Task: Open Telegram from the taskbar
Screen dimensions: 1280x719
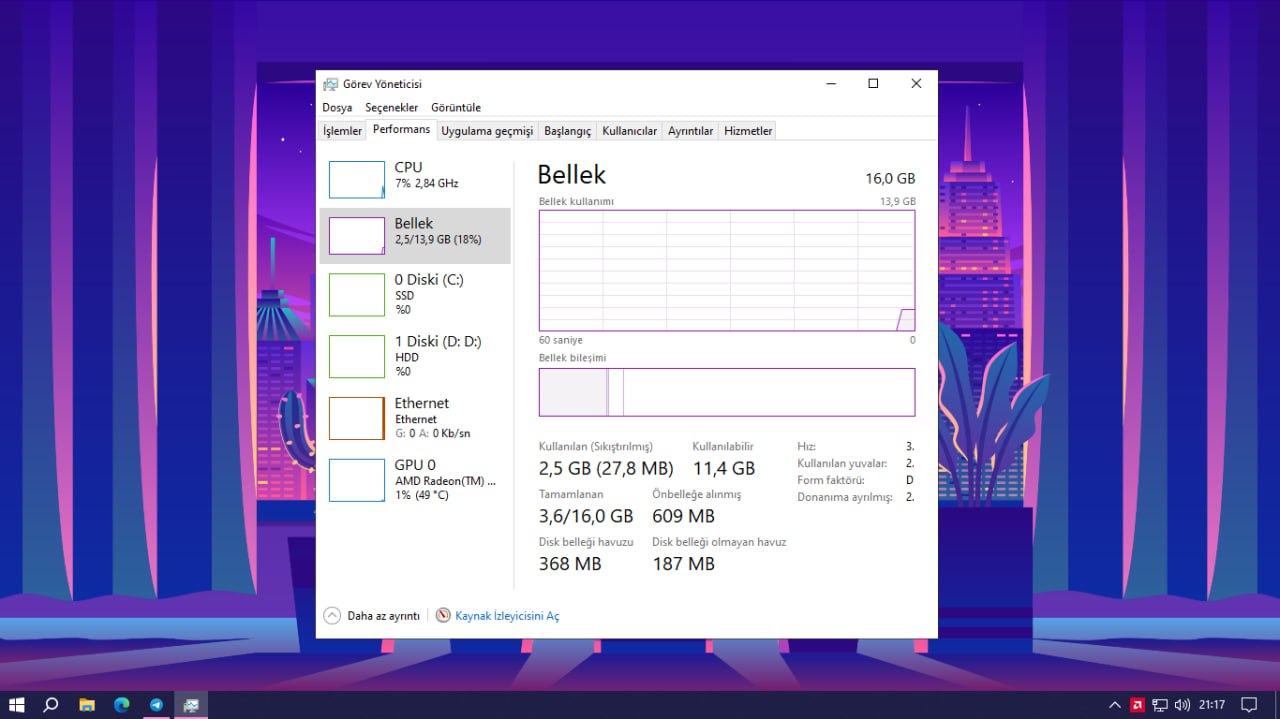Action: point(156,705)
